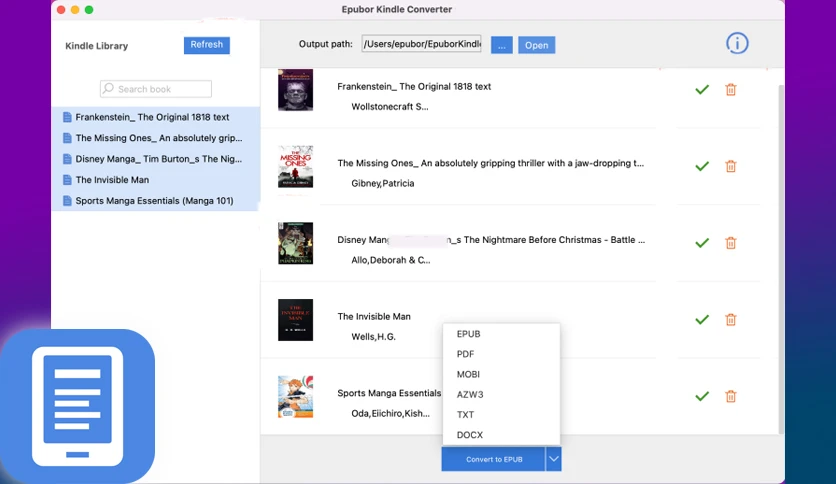Screen dimensions: 836x484
Task: Click The Invisible Man title in main list
Action: pyautogui.click(x=374, y=317)
